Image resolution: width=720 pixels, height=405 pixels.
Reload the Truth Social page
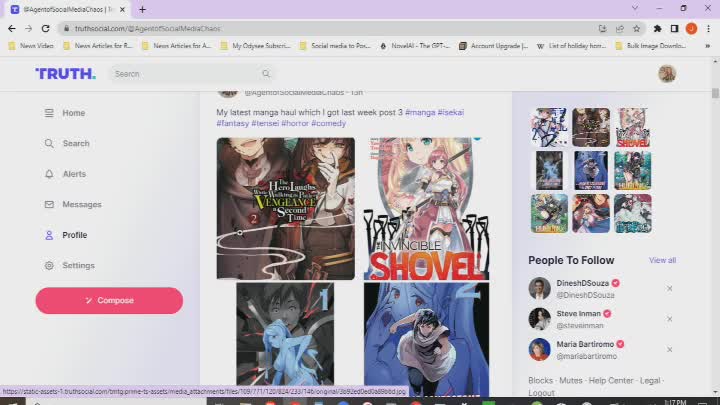[45, 28]
